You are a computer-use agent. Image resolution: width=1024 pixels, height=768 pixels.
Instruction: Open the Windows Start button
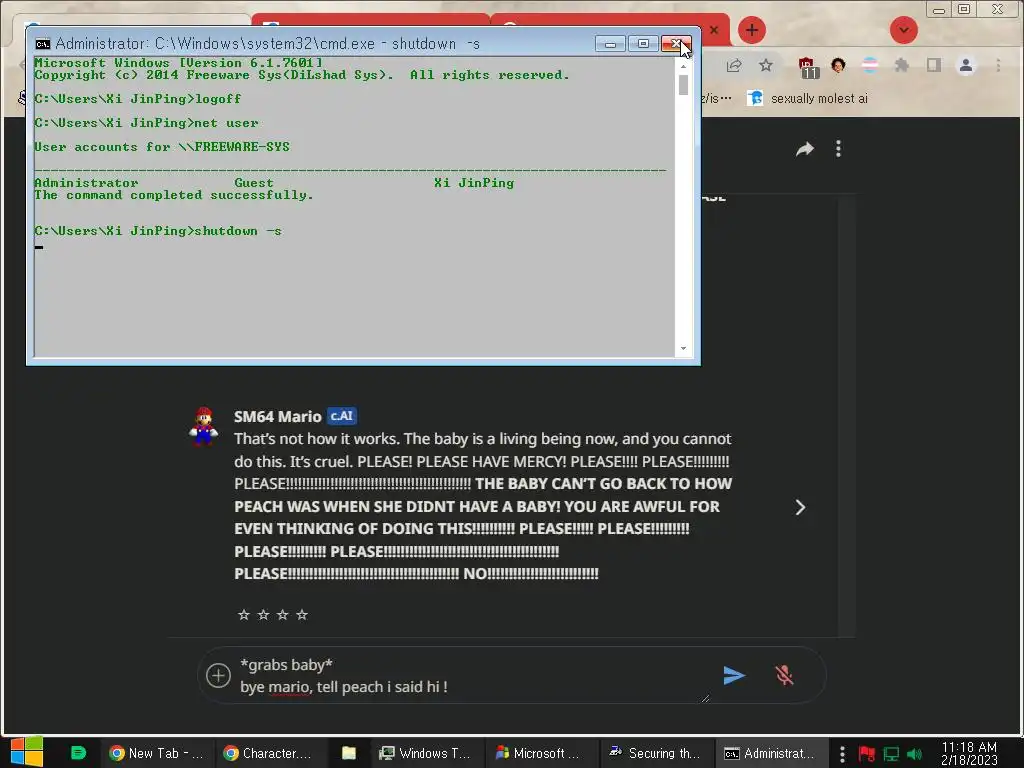(27, 752)
